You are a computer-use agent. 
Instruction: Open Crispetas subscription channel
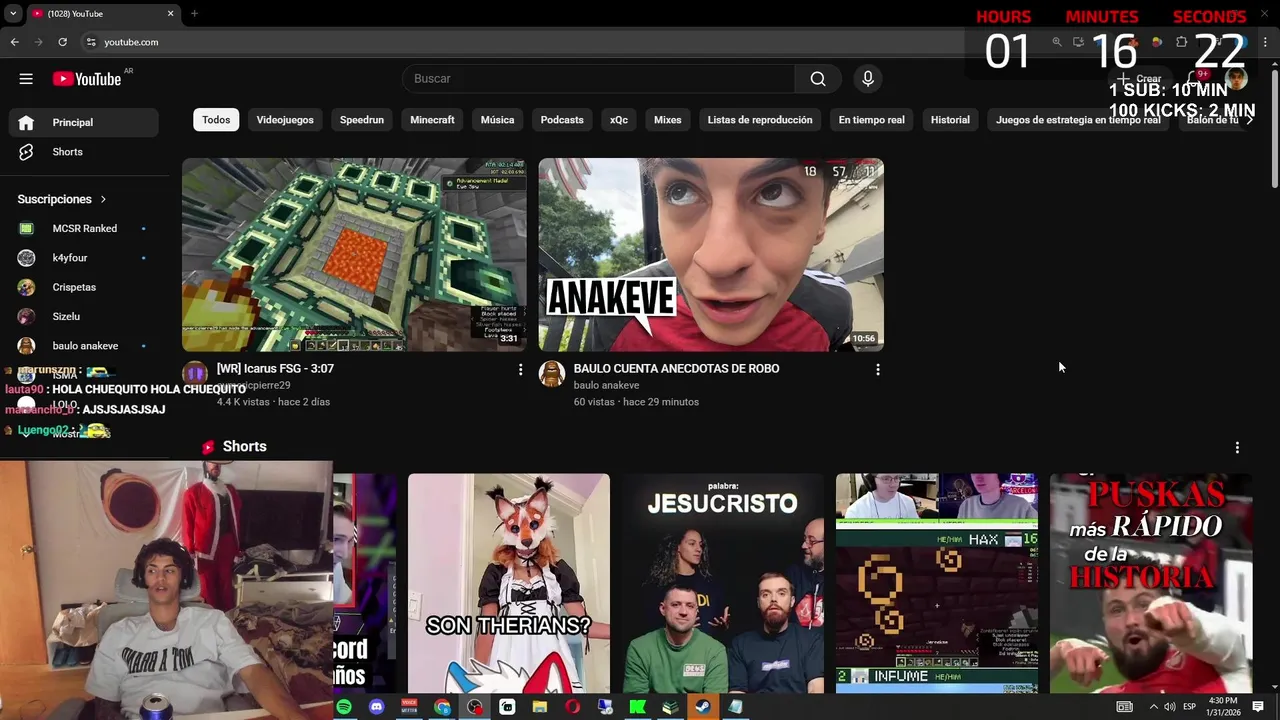pyautogui.click(x=84, y=287)
